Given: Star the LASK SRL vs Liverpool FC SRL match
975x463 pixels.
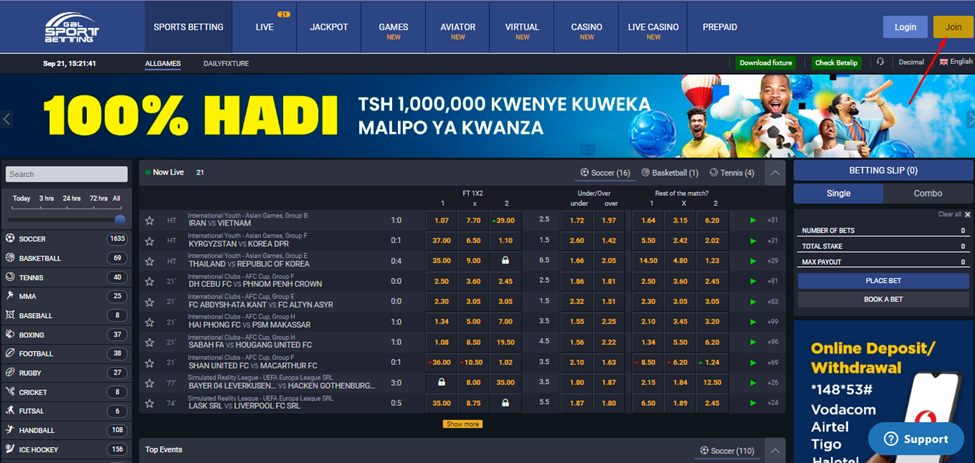Looking at the screenshot, I should [149, 403].
